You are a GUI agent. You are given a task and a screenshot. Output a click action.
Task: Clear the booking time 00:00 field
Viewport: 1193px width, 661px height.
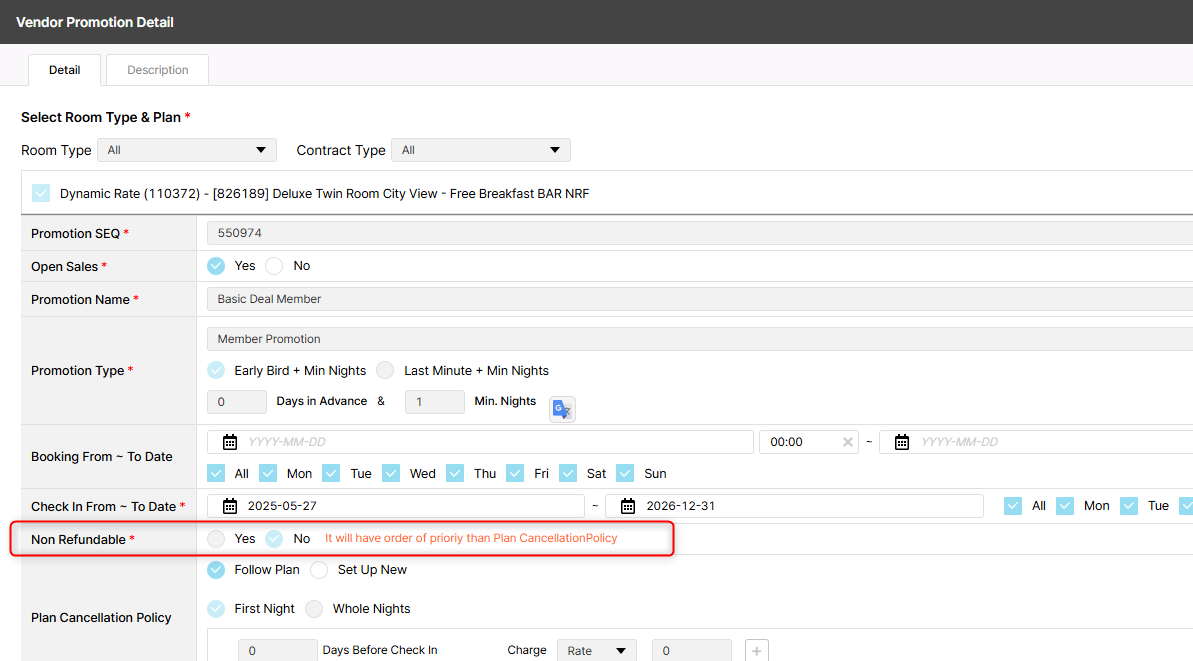[x=848, y=442]
